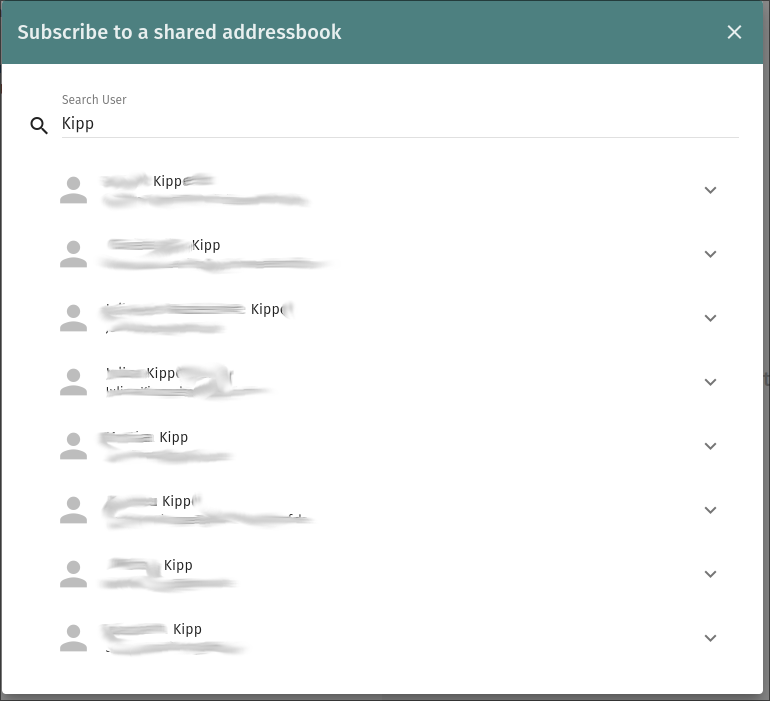Select the third result's person avatar icon
770x701 pixels.
coord(73,318)
